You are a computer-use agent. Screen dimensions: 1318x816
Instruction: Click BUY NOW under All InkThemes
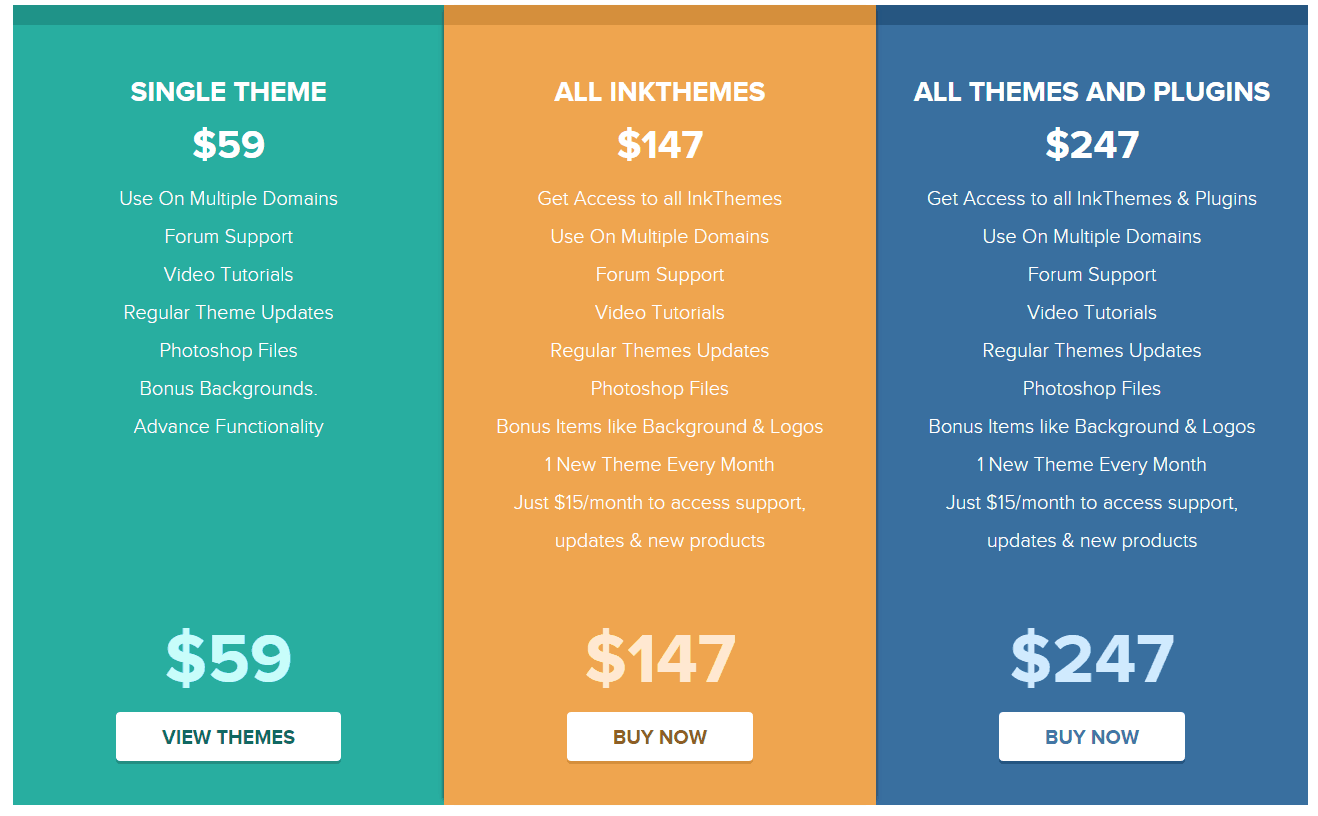660,737
